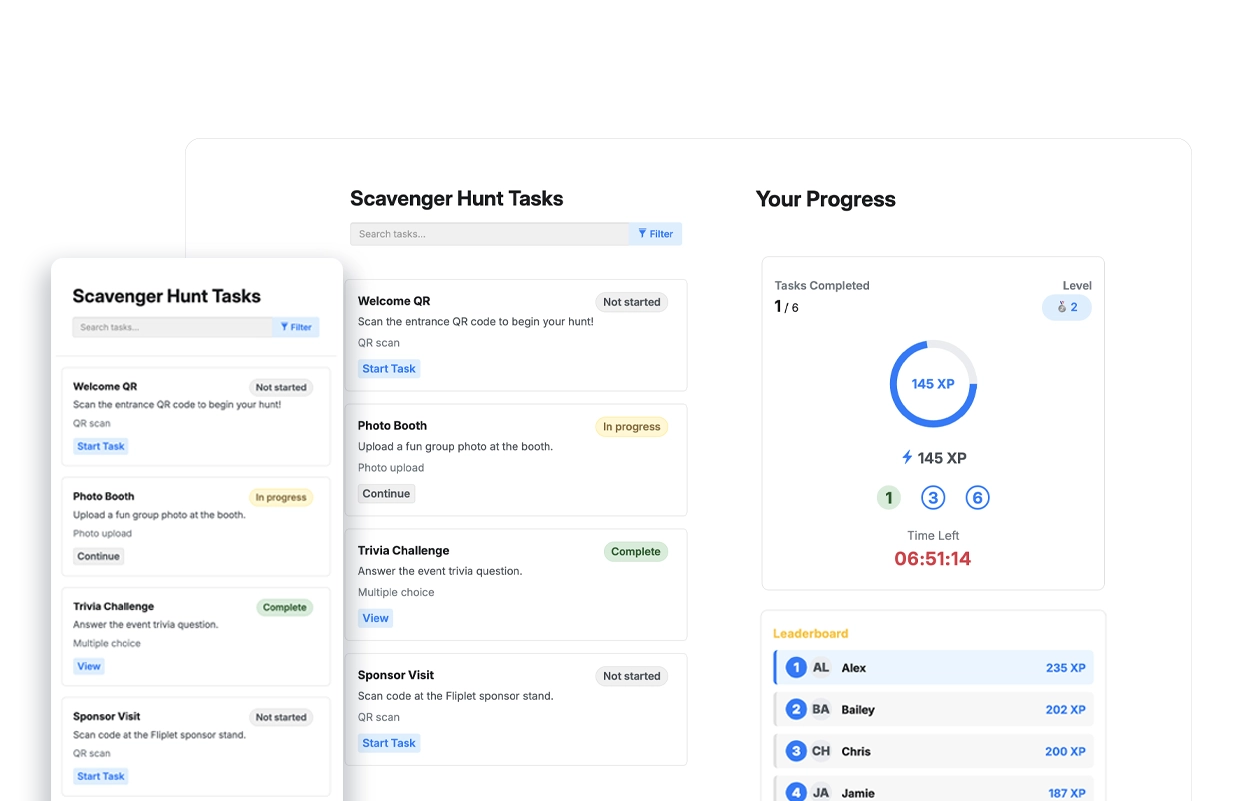Screen dimensions: 1246x801
Task: Click the Complete badge in the mobile card
Action: pos(285,607)
